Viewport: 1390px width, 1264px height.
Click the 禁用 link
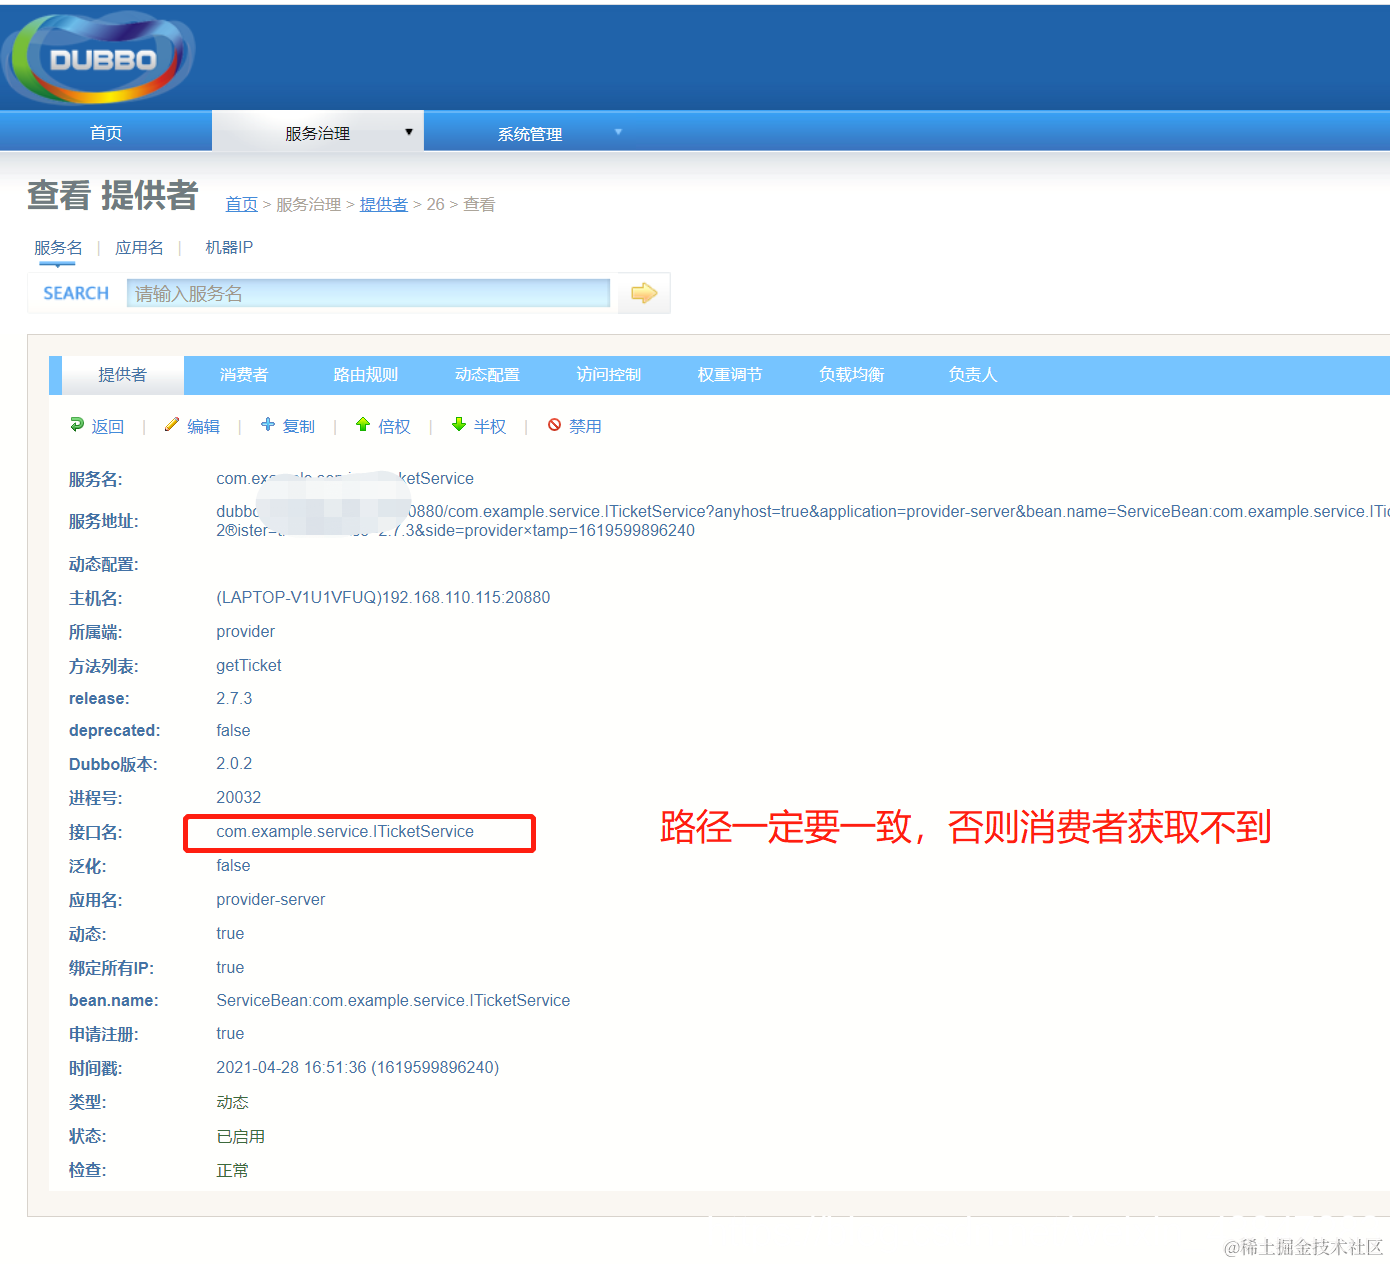coord(585,427)
